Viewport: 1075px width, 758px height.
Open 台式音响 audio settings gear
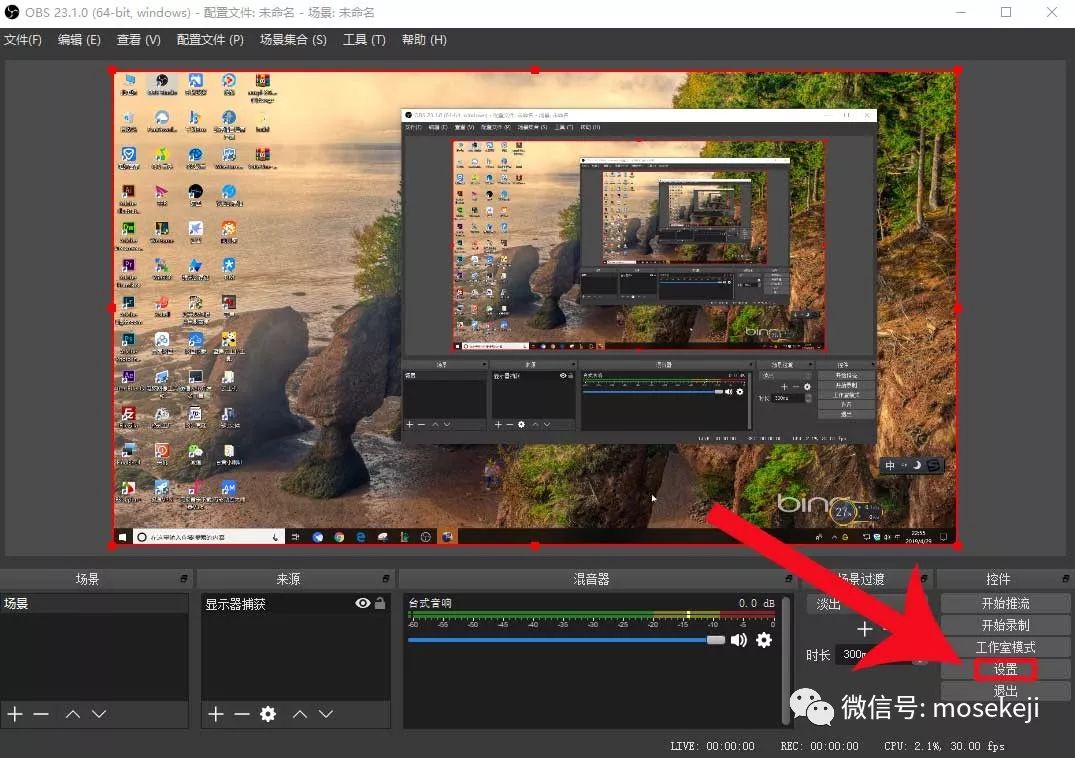pos(764,640)
